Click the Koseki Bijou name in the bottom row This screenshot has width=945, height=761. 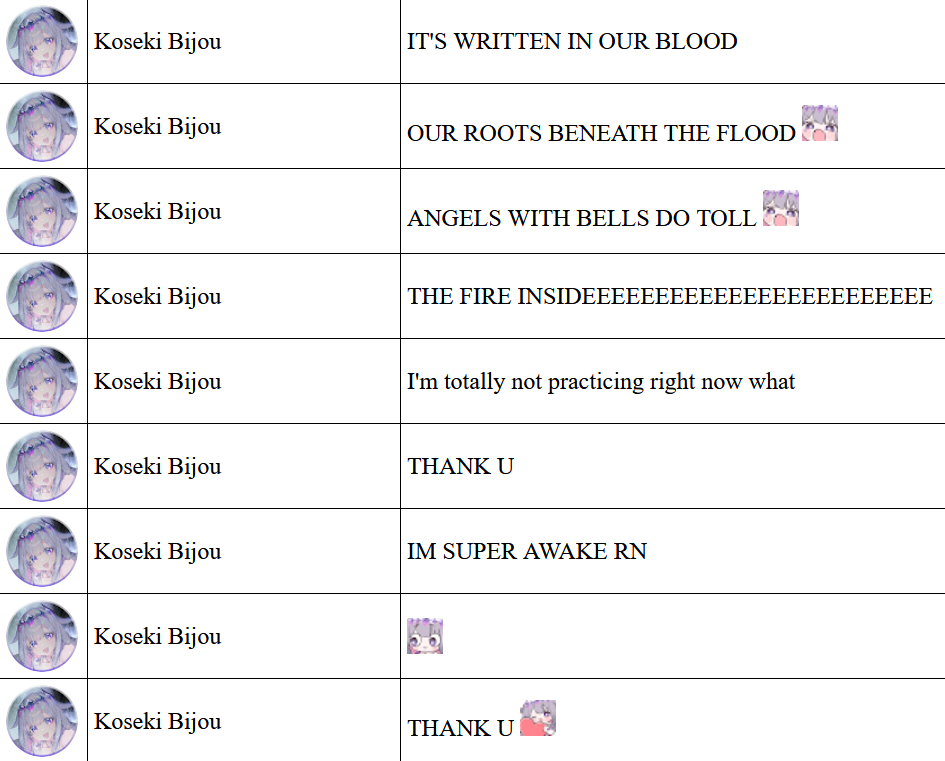click(158, 721)
